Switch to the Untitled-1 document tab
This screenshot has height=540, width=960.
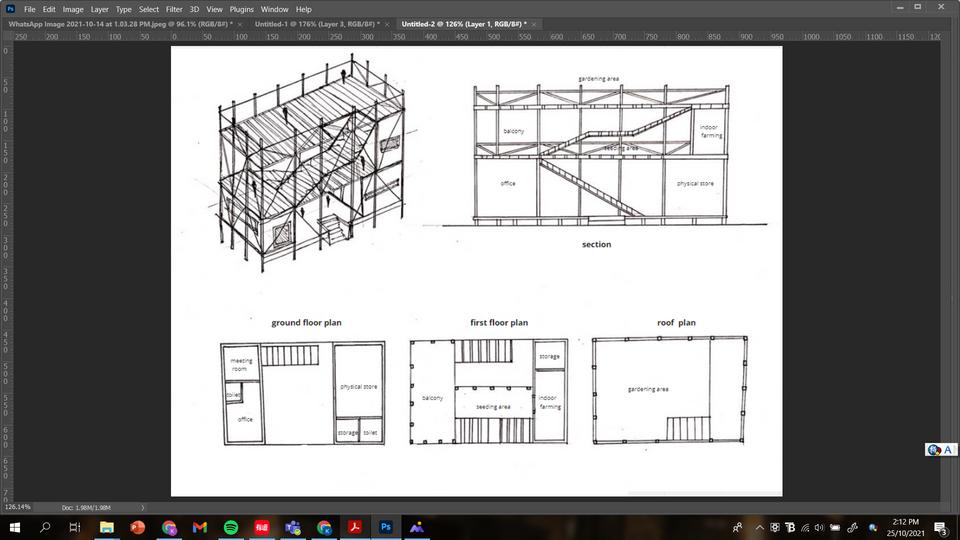[317, 24]
